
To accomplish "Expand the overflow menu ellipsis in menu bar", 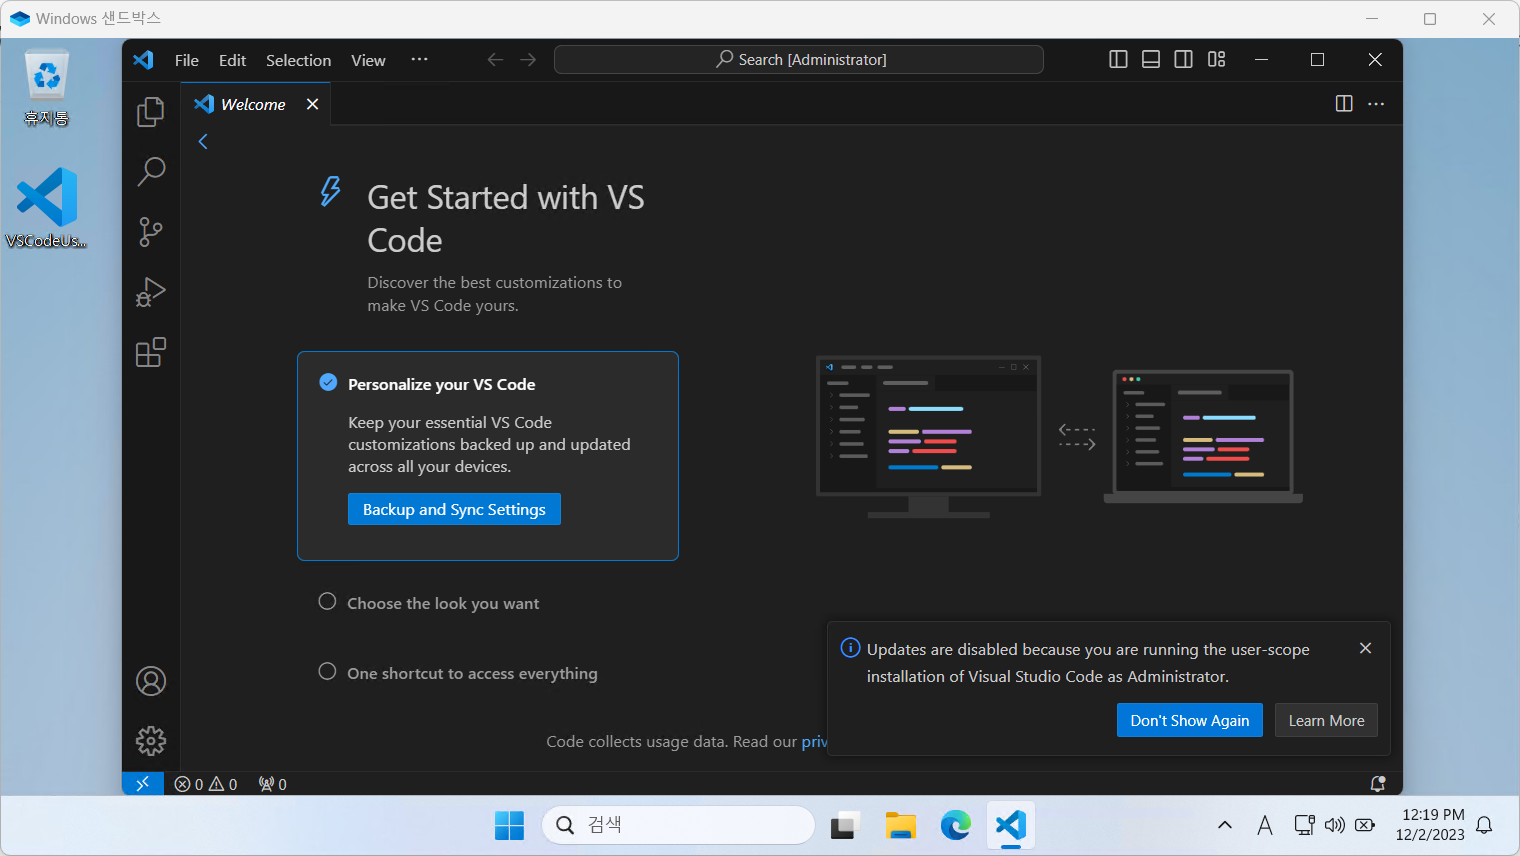I will tap(419, 60).
